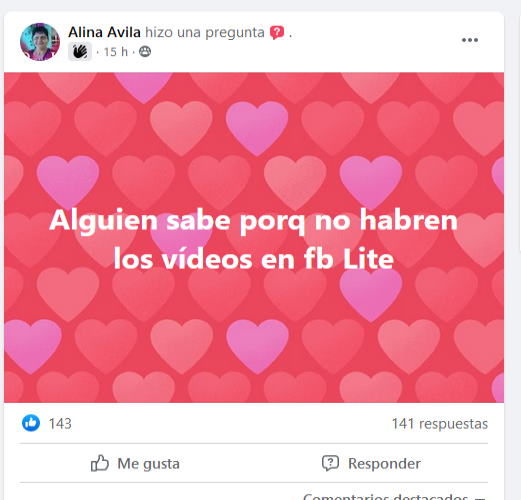Open the three-dot post options menu
This screenshot has height=500, width=521.
point(470,40)
